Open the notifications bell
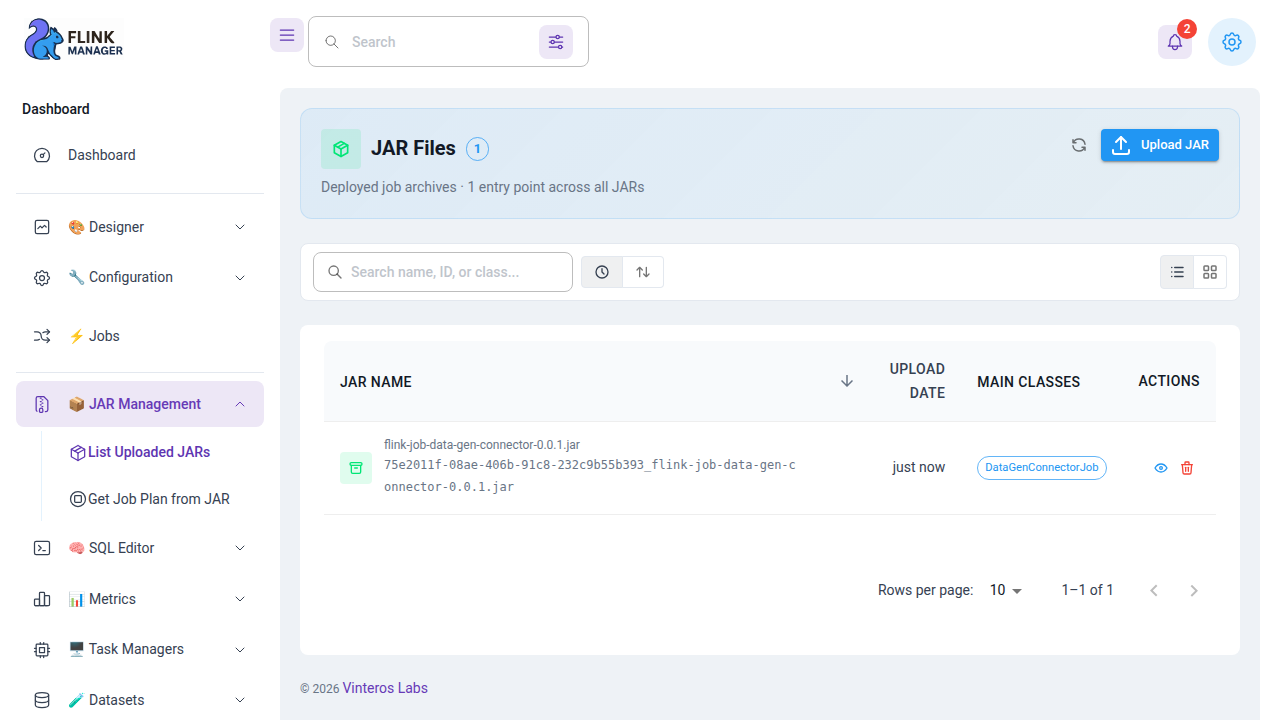The width and height of the screenshot is (1280, 720). (x=1175, y=42)
